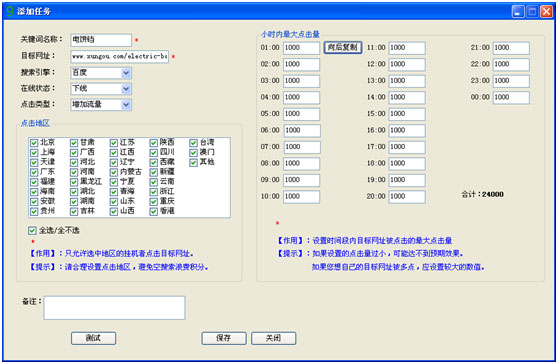Viewport: 558px width, 364px height.
Task: Click into the 备注 text area
Action: point(114,308)
